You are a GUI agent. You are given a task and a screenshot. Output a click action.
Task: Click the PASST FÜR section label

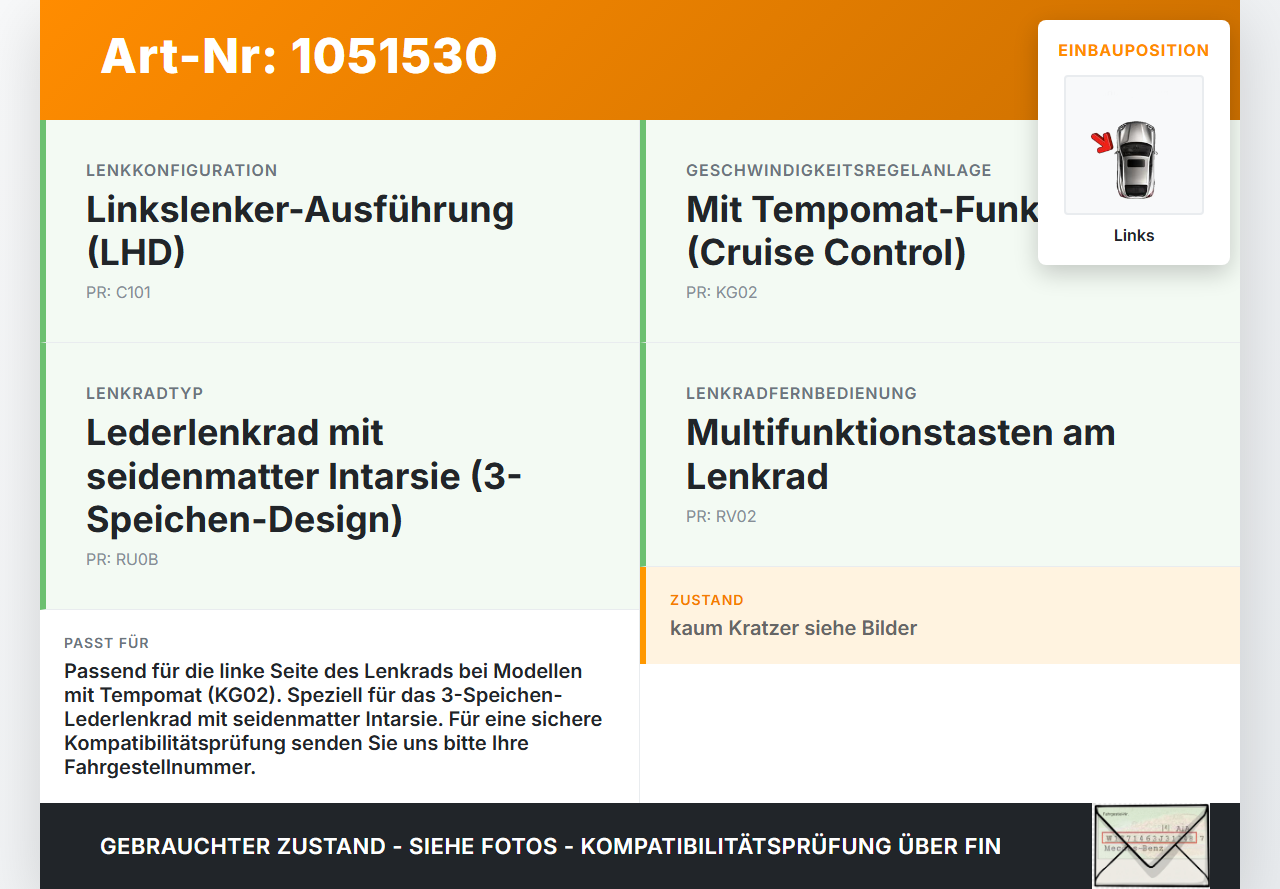tap(106, 643)
